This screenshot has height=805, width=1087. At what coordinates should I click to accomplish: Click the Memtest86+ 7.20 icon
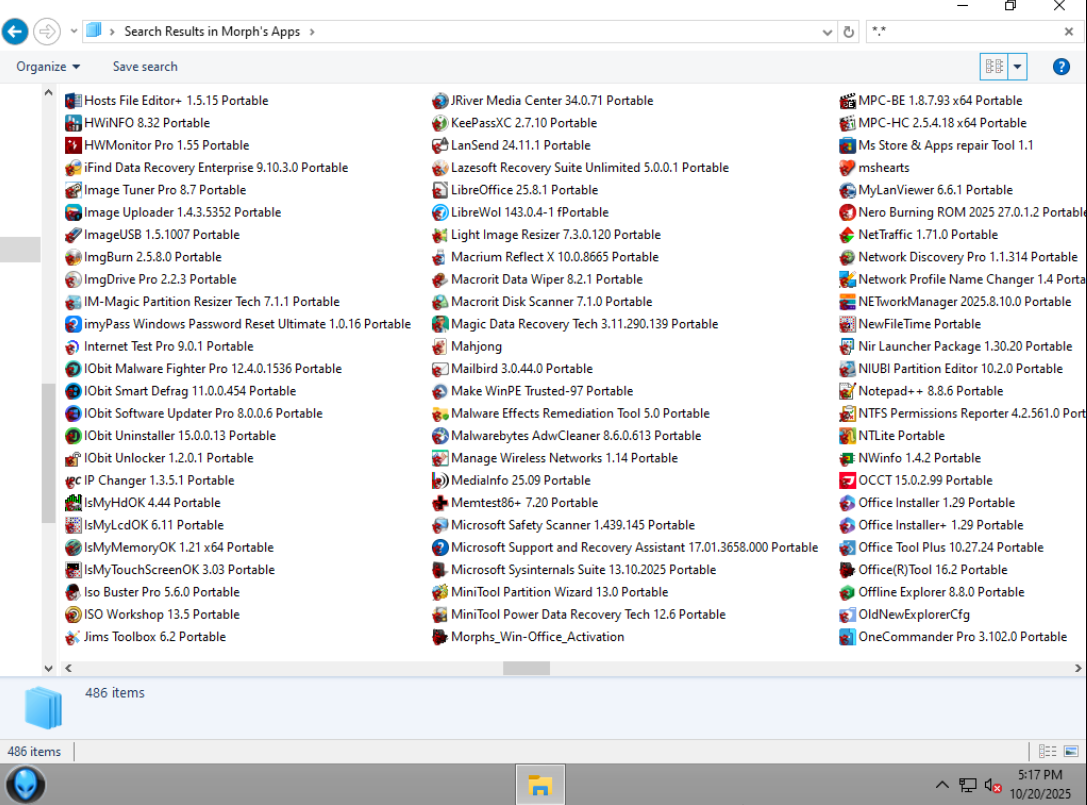click(x=440, y=503)
